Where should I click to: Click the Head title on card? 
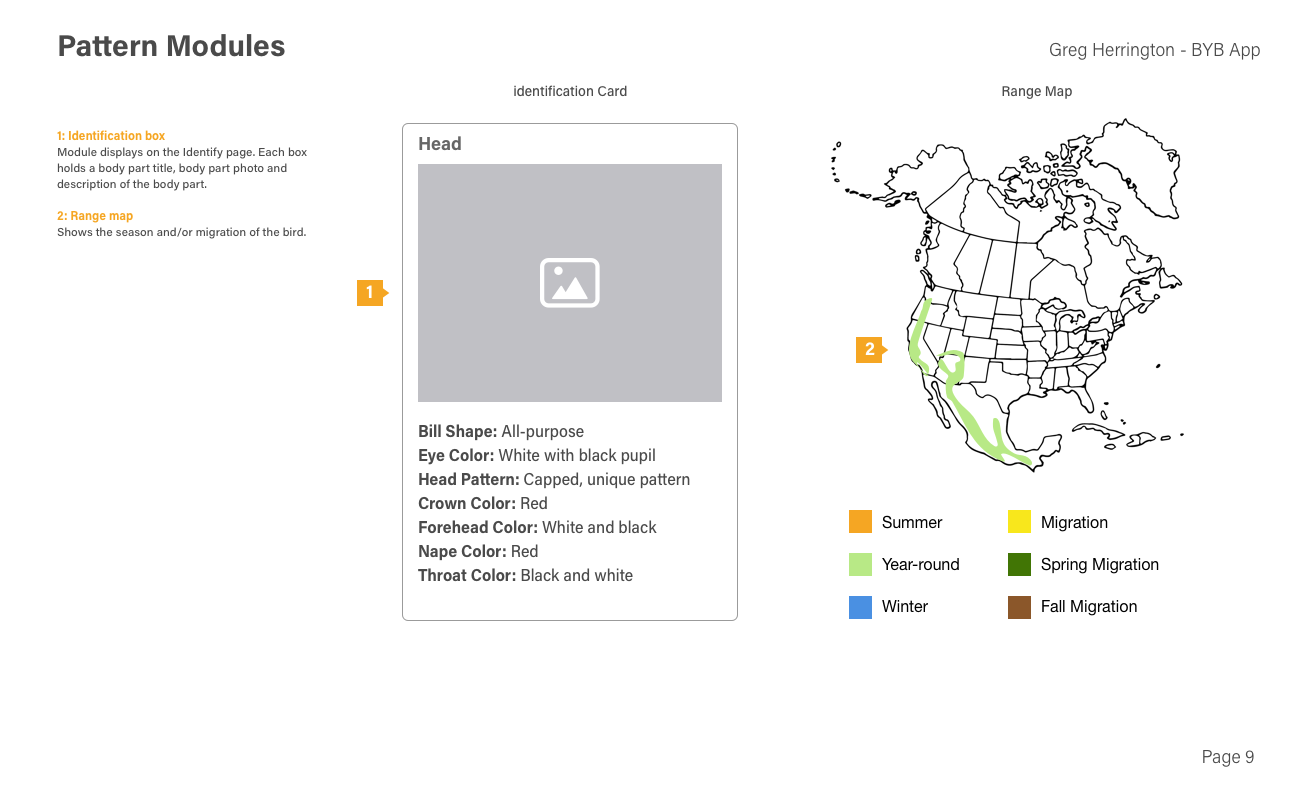pyautogui.click(x=440, y=144)
